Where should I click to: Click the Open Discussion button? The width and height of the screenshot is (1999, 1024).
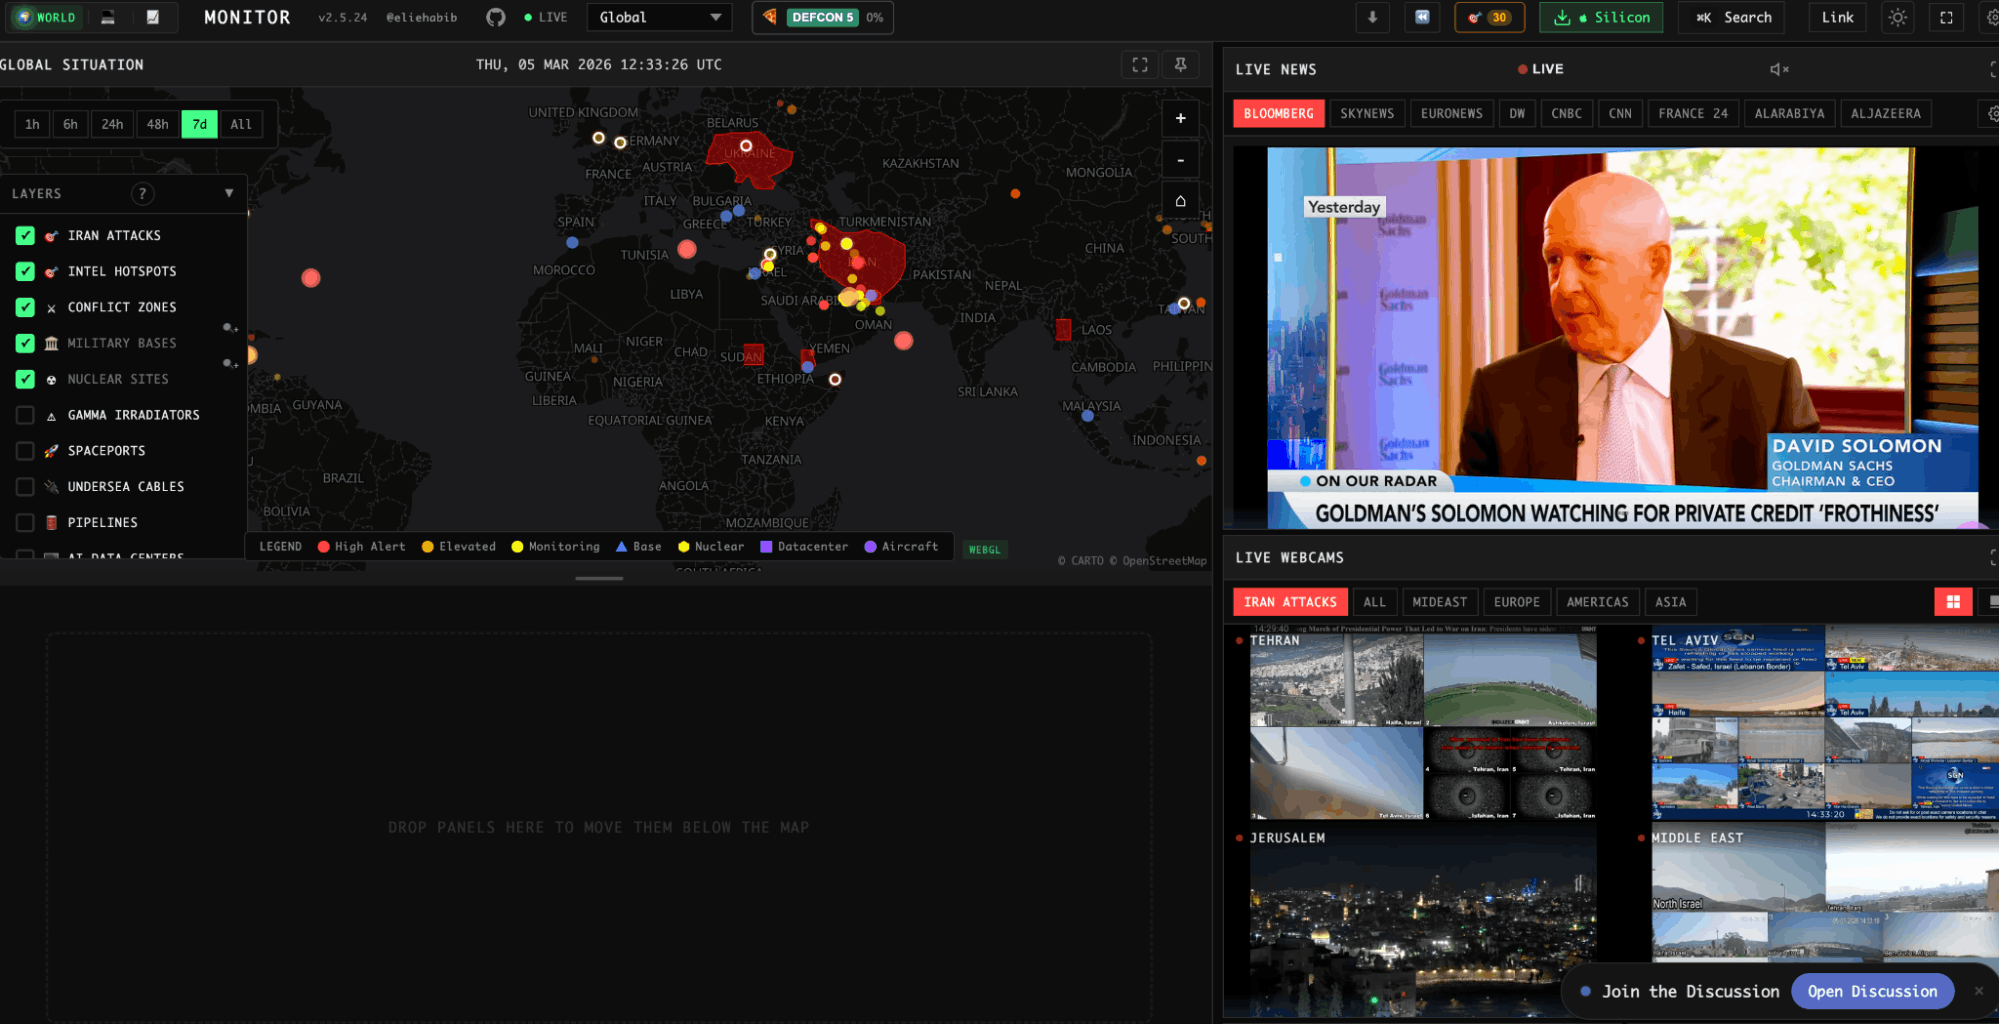point(1872,991)
